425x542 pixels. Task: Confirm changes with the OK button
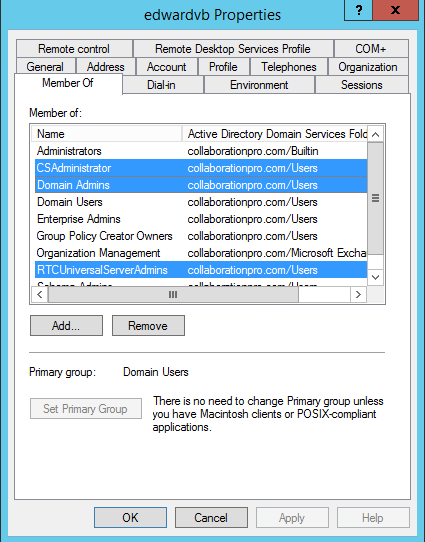(x=130, y=517)
